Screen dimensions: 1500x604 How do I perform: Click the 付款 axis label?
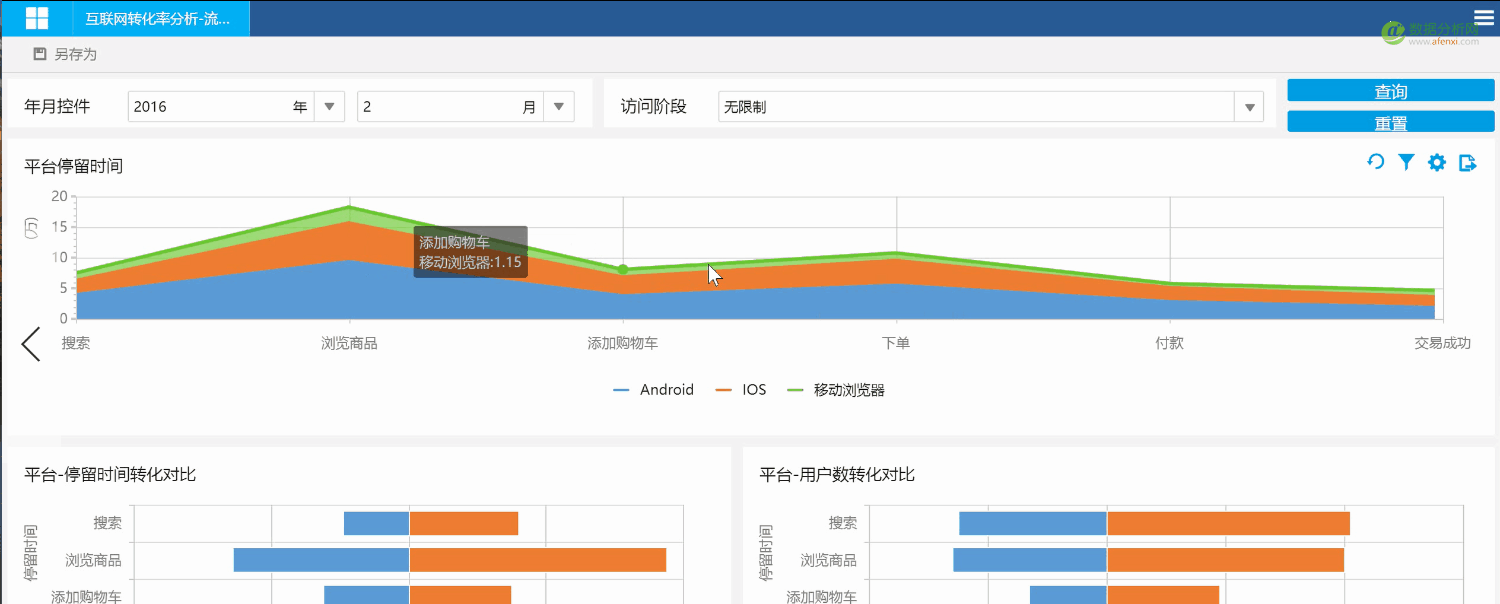tap(1170, 343)
